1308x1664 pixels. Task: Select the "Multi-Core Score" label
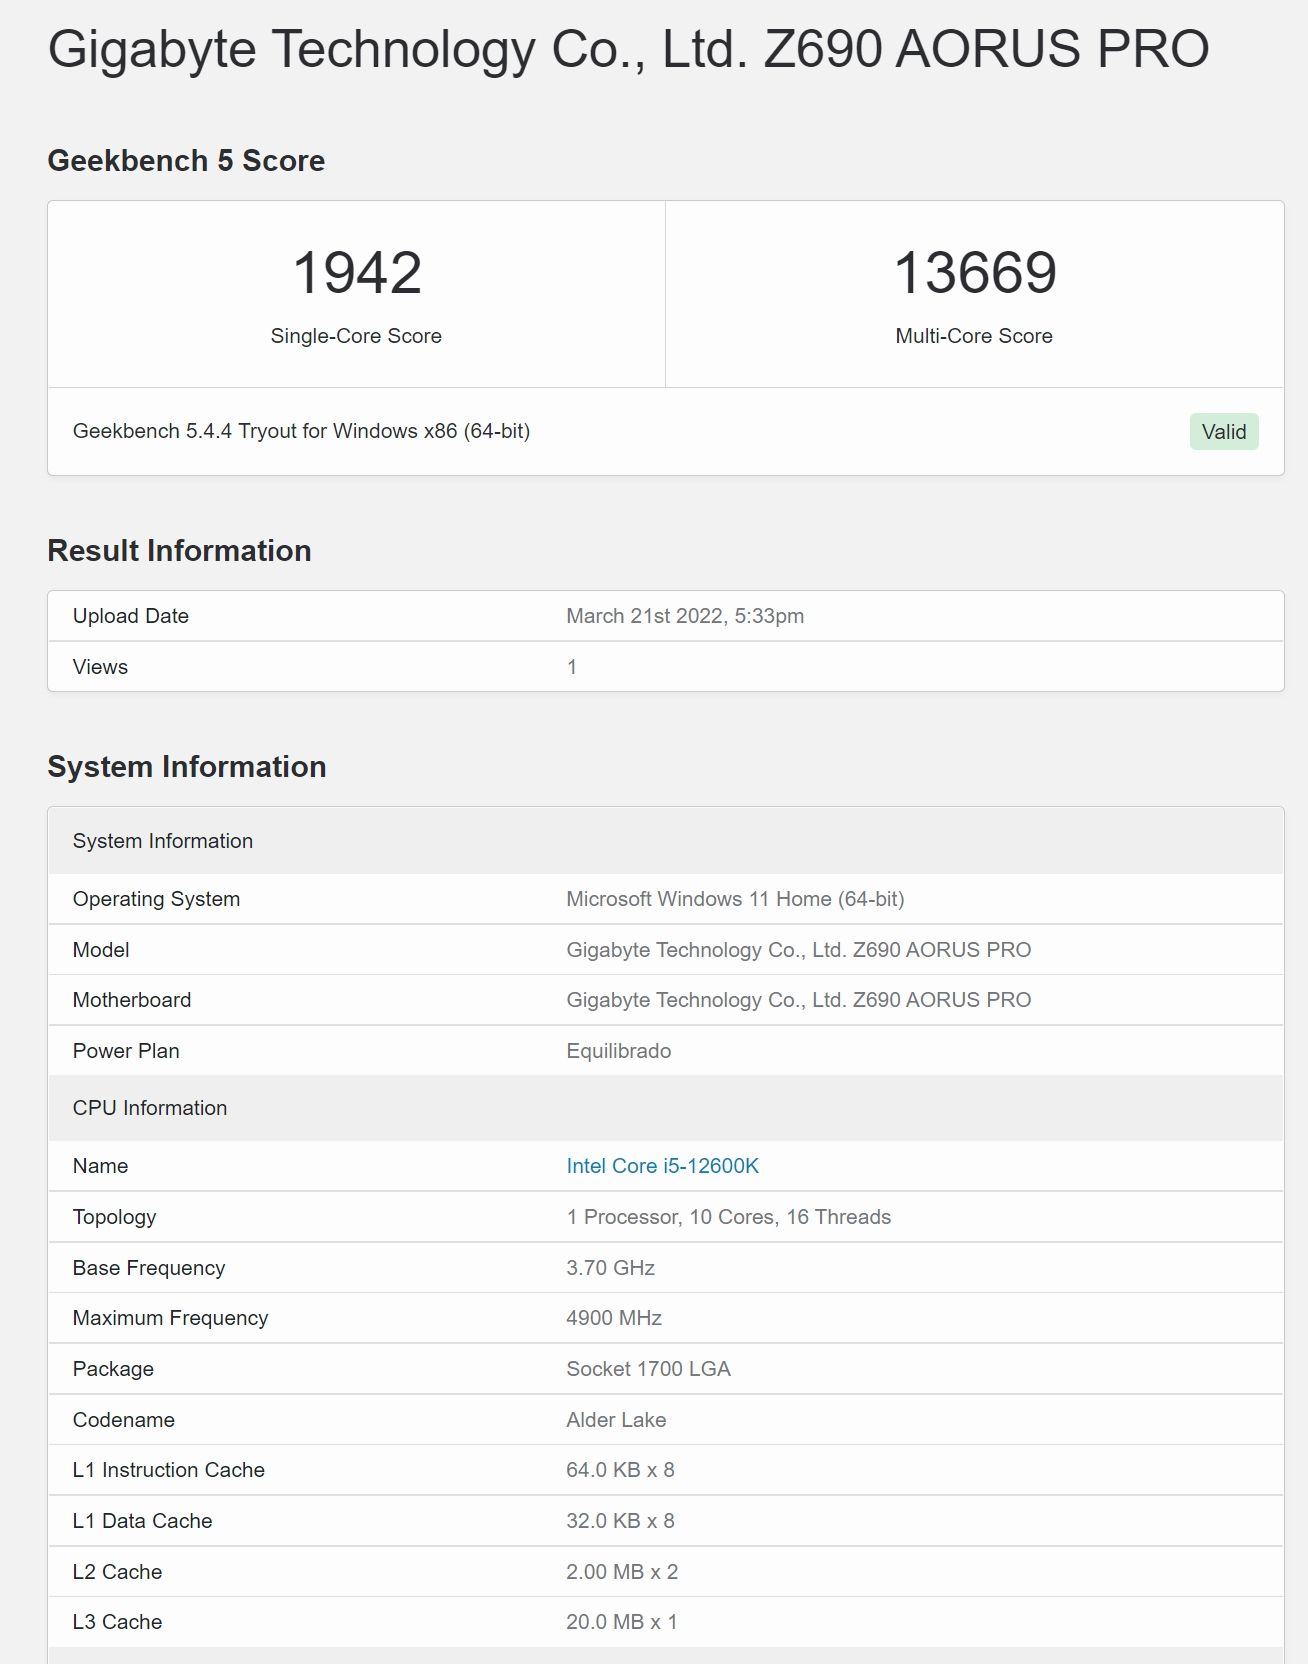[x=974, y=336]
